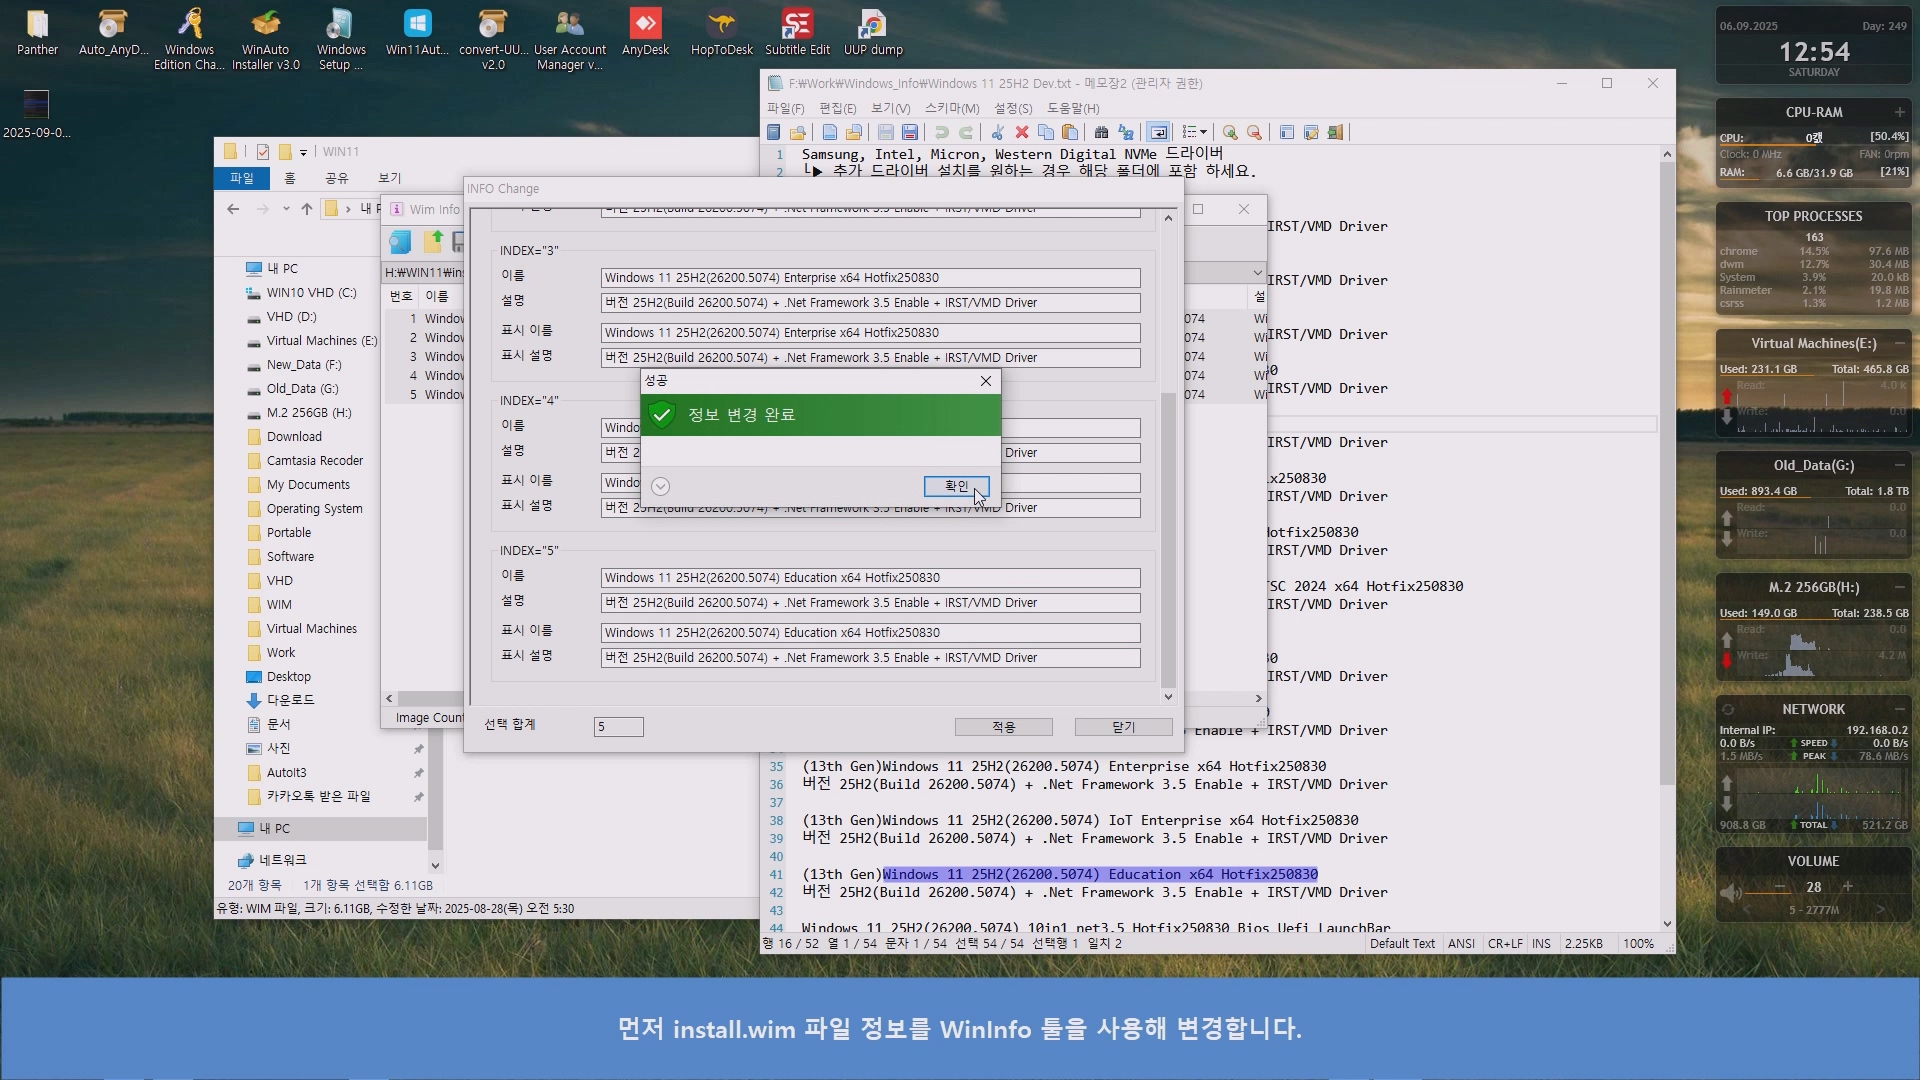Image resolution: width=1920 pixels, height=1080 pixels.
Task: Open the Notepad2 toolbar list dropdown arrow
Action: coord(1203,132)
